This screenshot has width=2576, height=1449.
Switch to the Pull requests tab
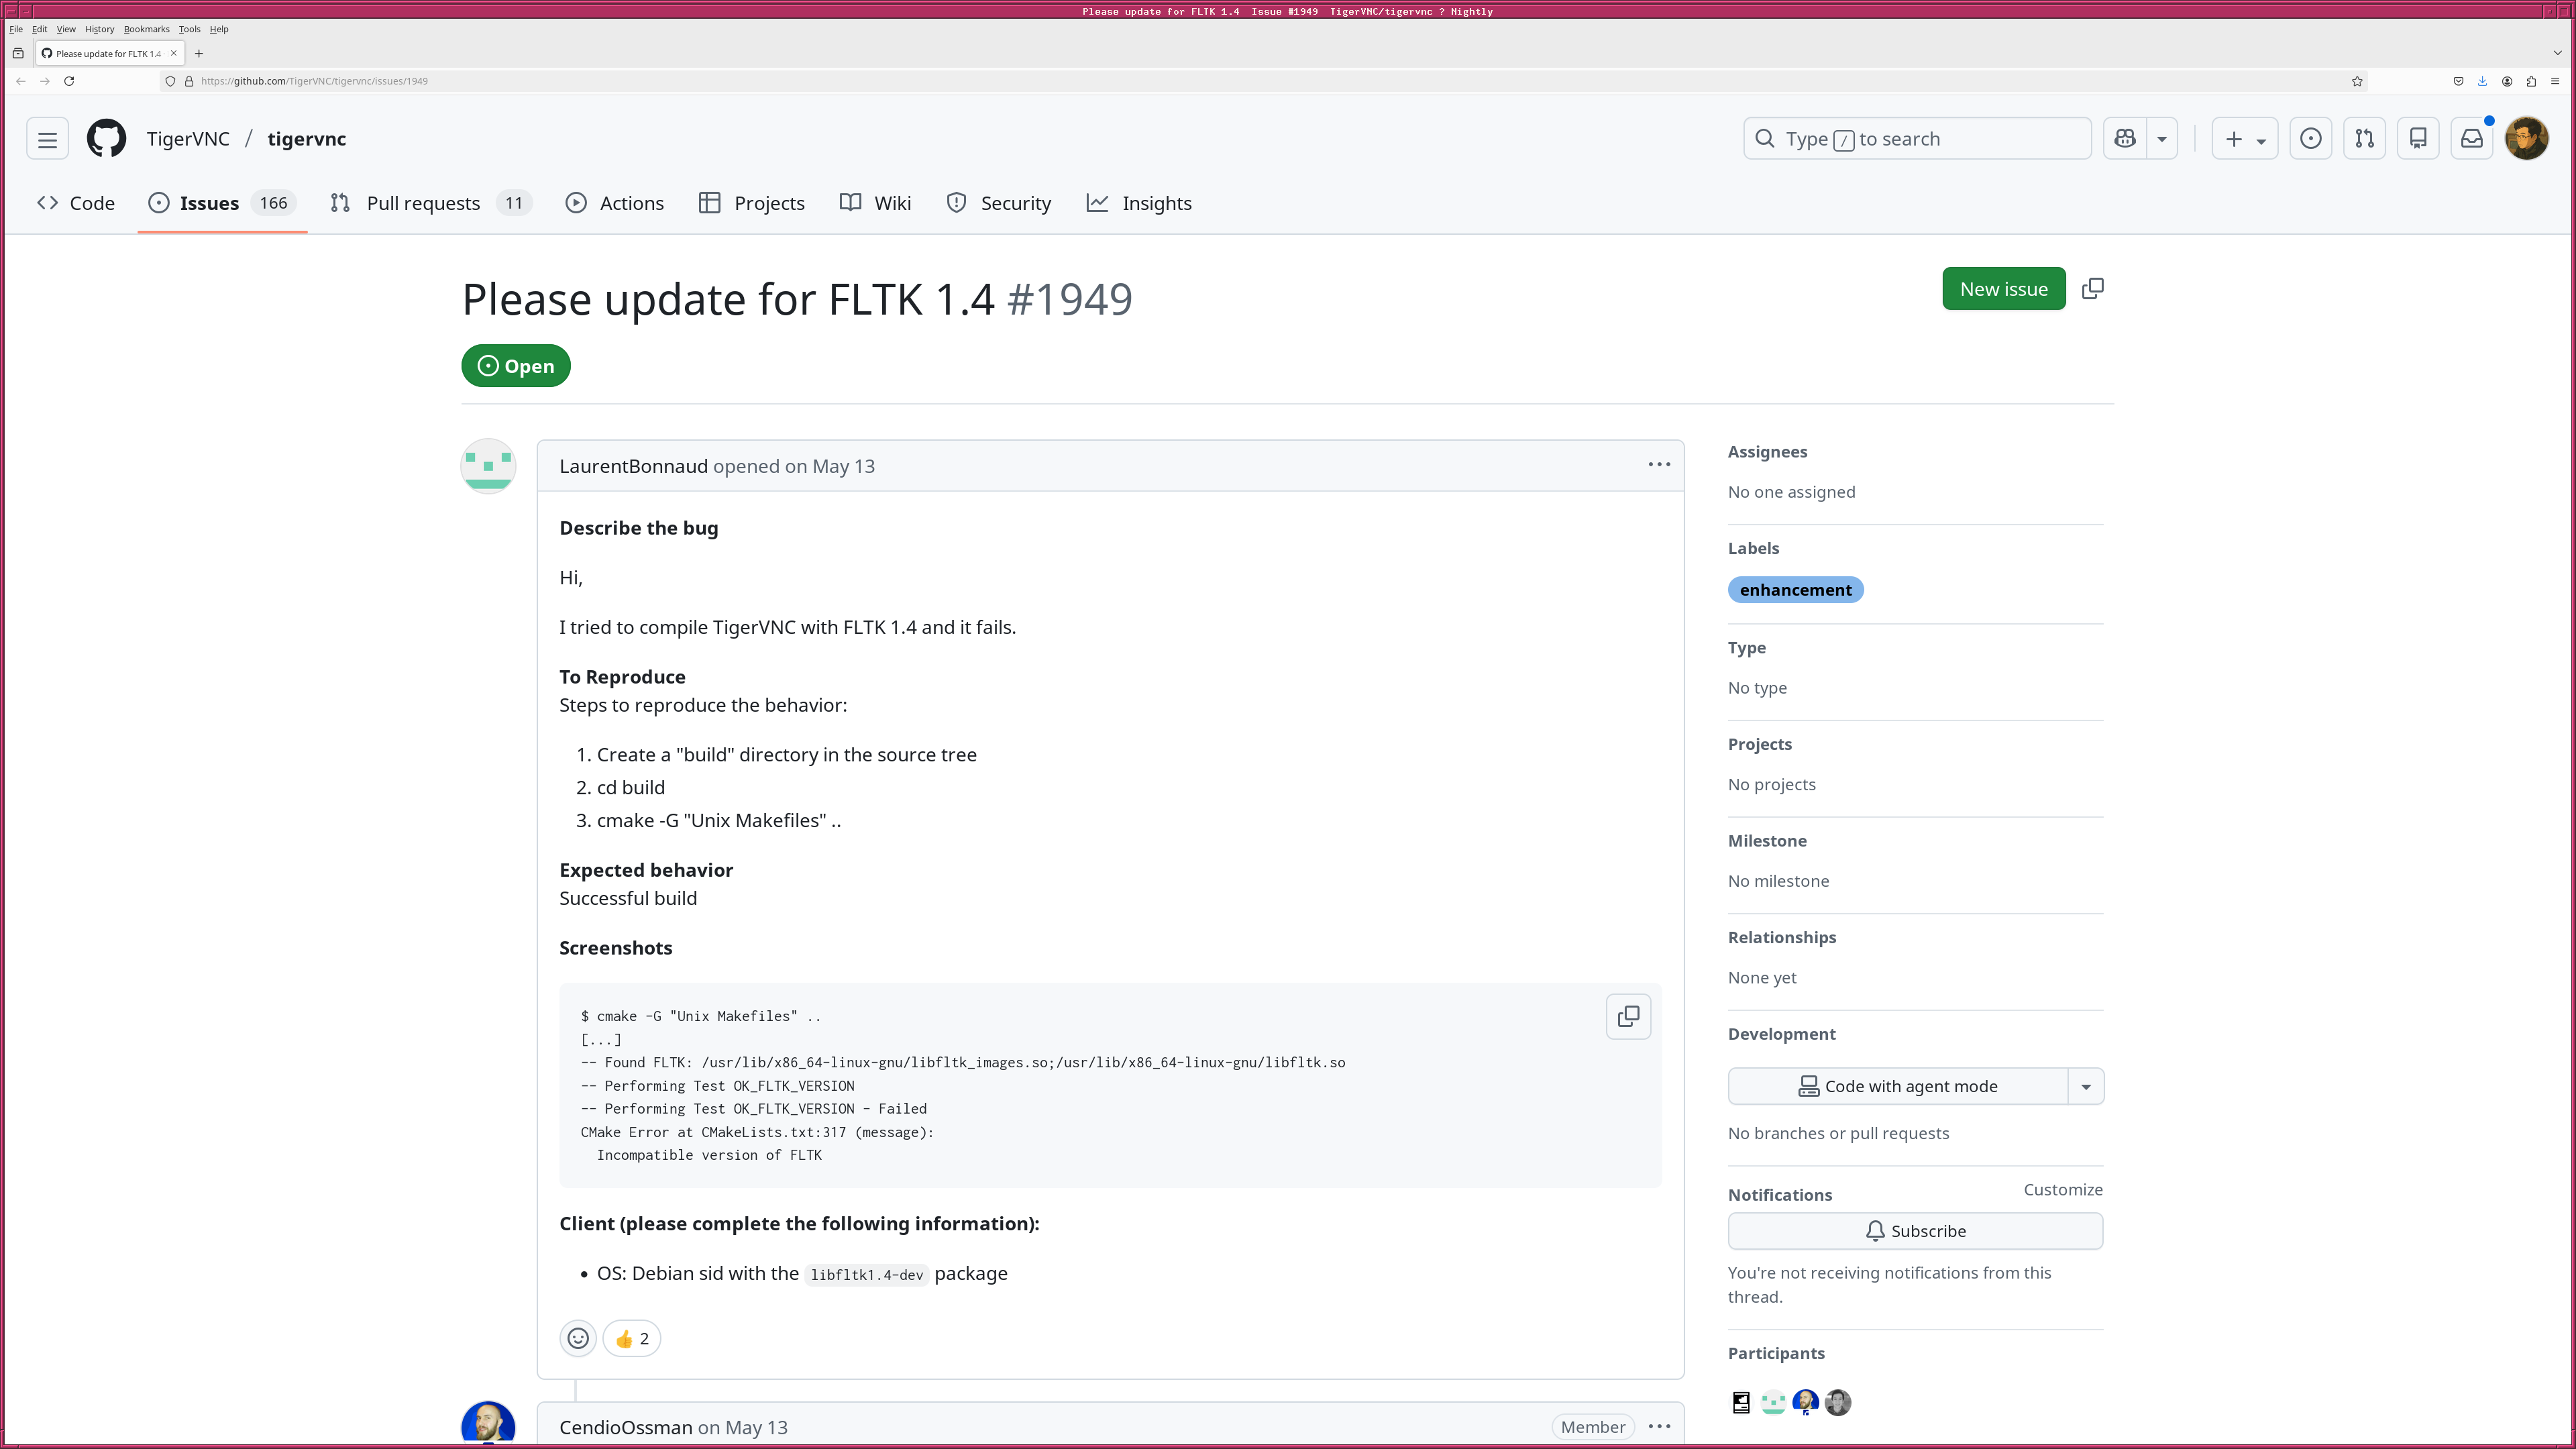pos(423,203)
